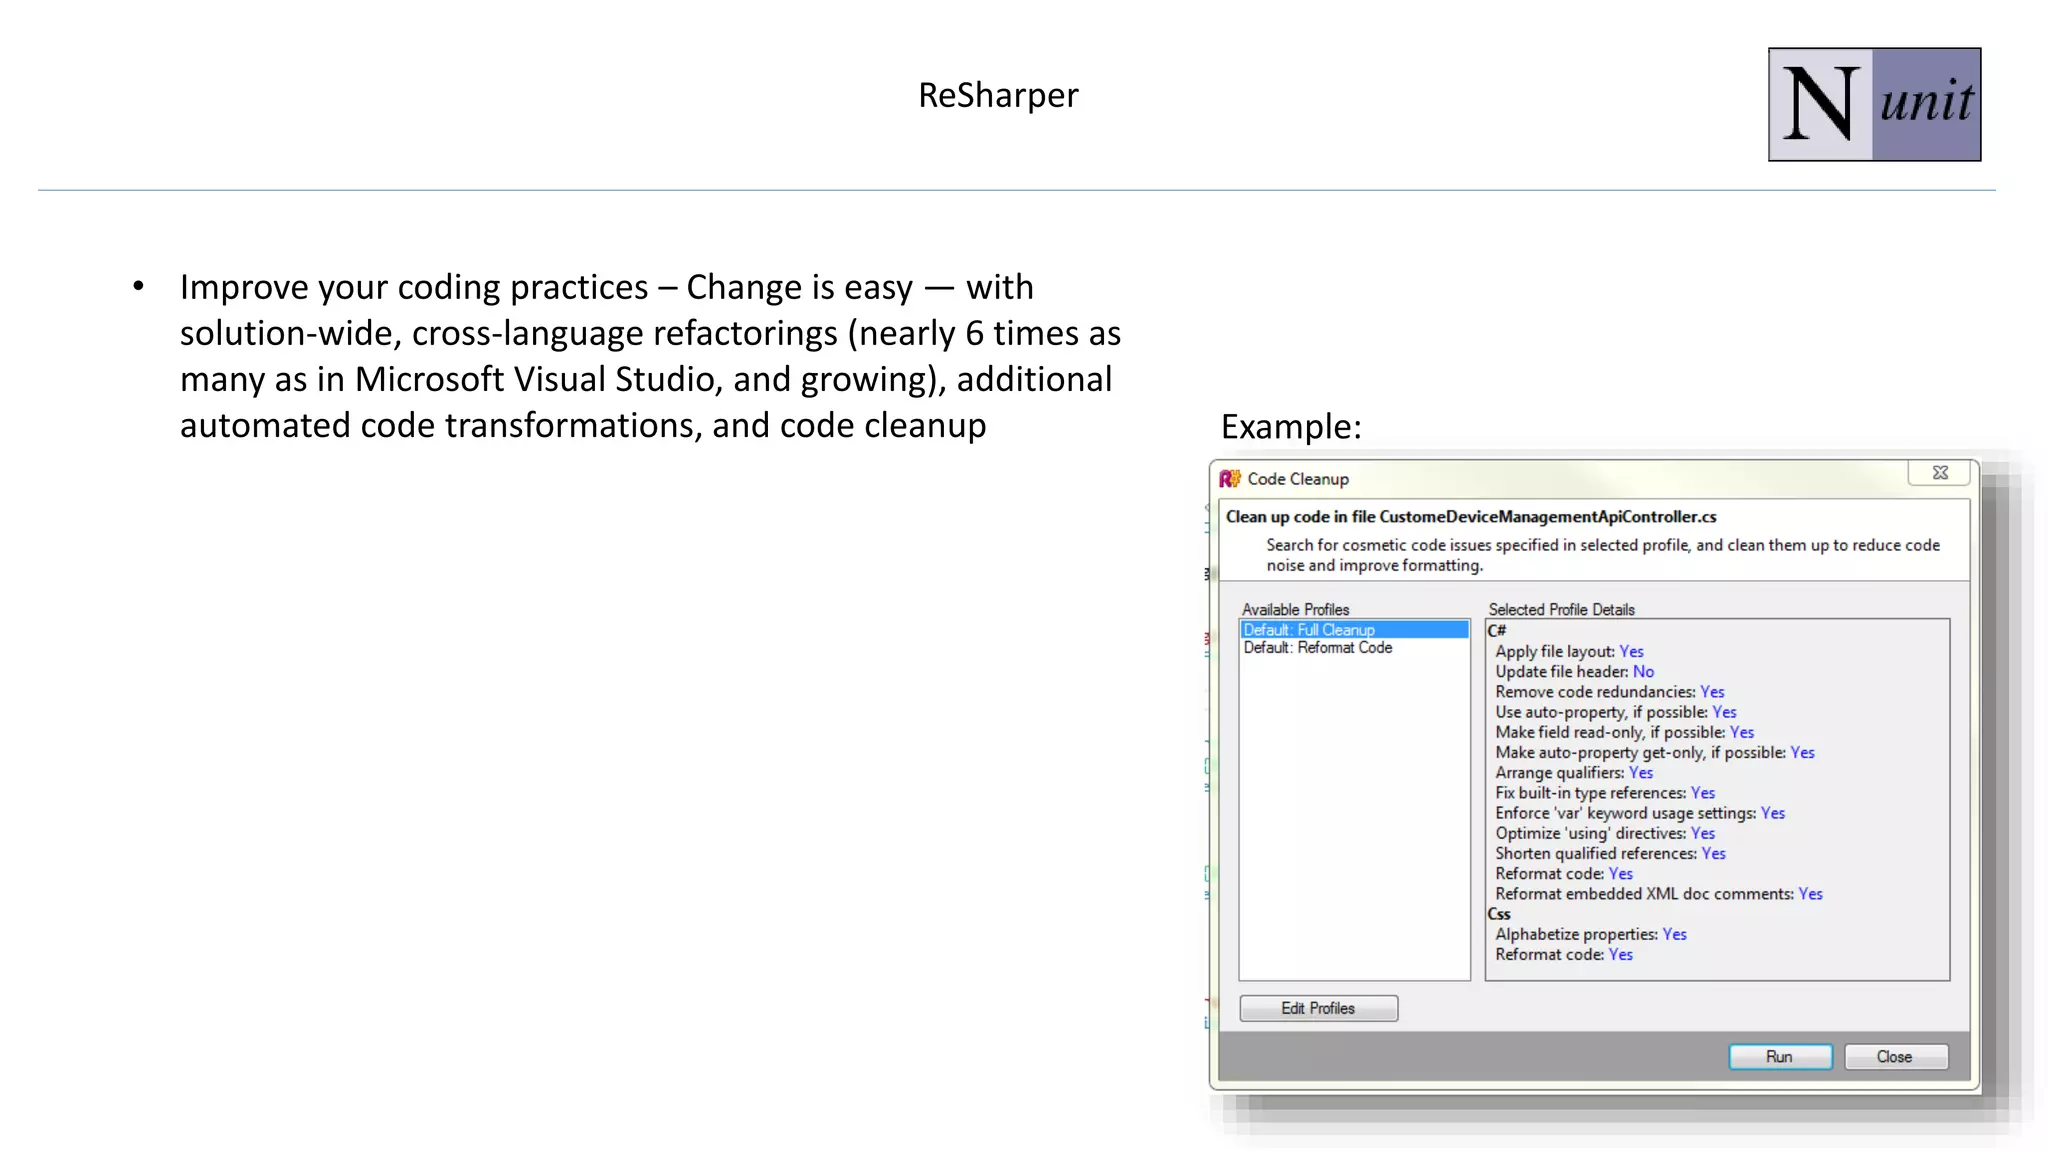2048x1152 pixels.
Task: Click "Optimize 'using' directives" entry
Action: click(x=1604, y=833)
